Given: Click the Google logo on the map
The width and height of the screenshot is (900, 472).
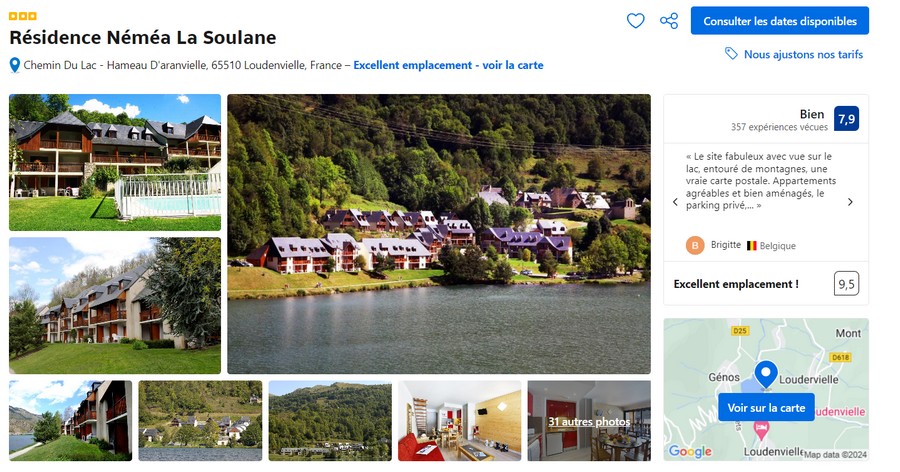Looking at the screenshot, I should tap(689, 451).
